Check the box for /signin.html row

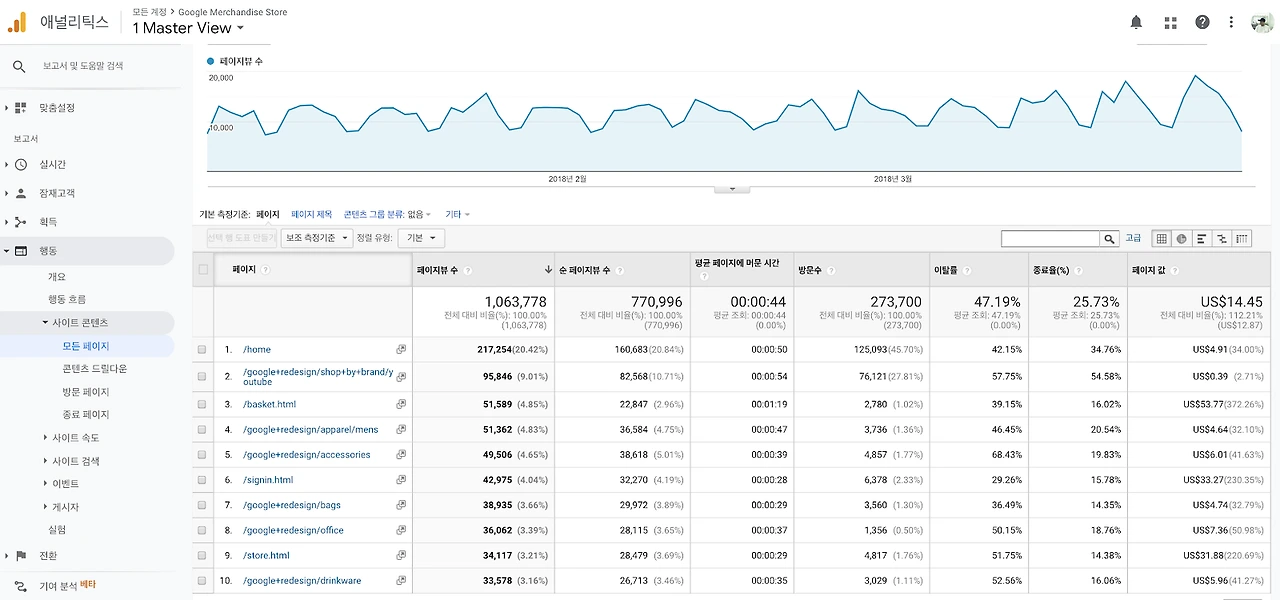tap(202, 481)
